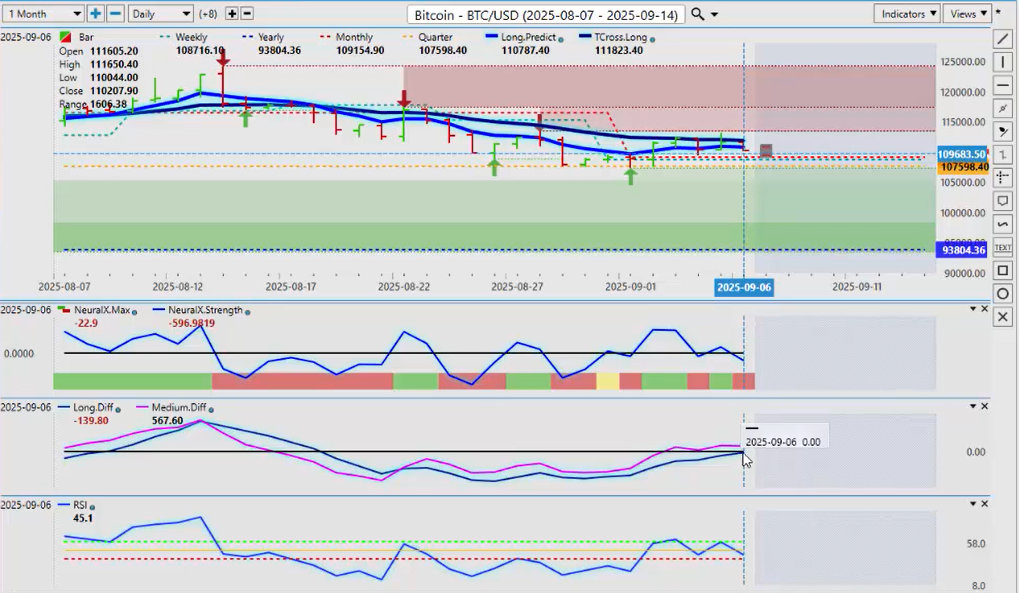The width and height of the screenshot is (1019, 593).
Task: Select the diagonal trend line drawing tool
Action: point(1003,39)
